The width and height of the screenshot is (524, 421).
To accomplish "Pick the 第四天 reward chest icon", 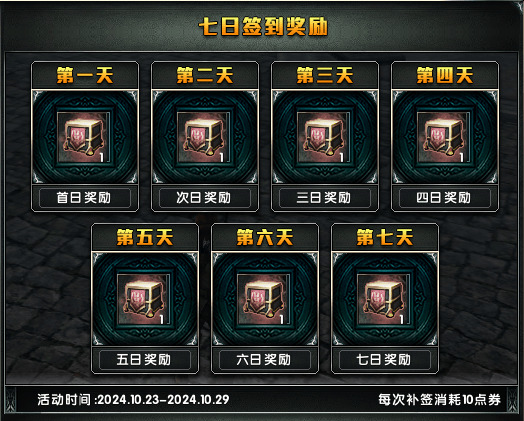I will (444, 137).
